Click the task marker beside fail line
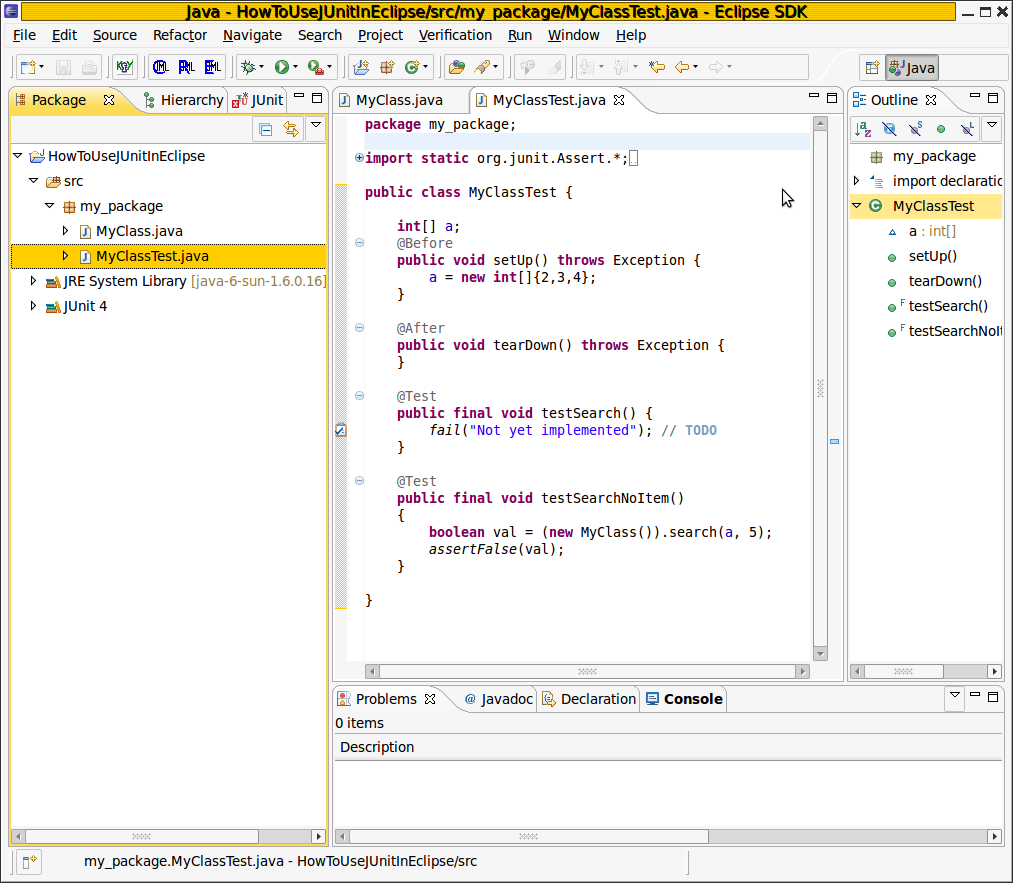The height and width of the screenshot is (883, 1013). click(x=341, y=430)
